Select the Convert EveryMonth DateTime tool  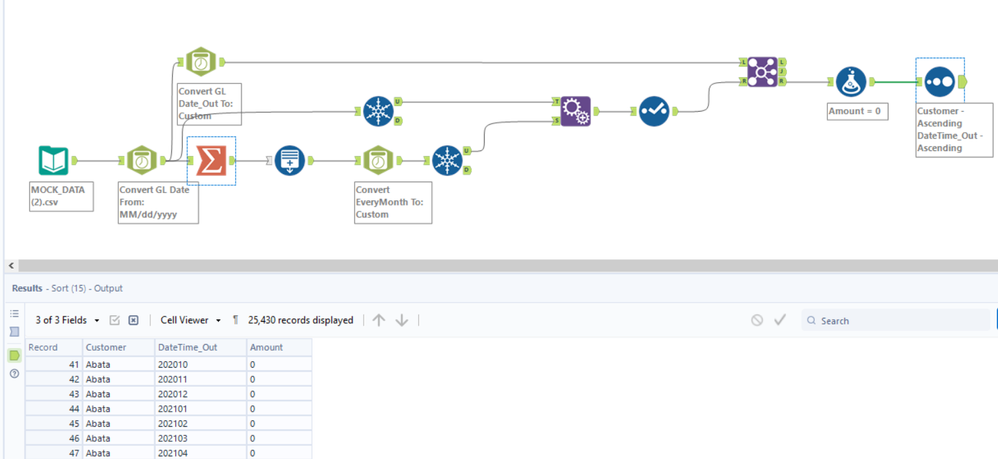378,160
